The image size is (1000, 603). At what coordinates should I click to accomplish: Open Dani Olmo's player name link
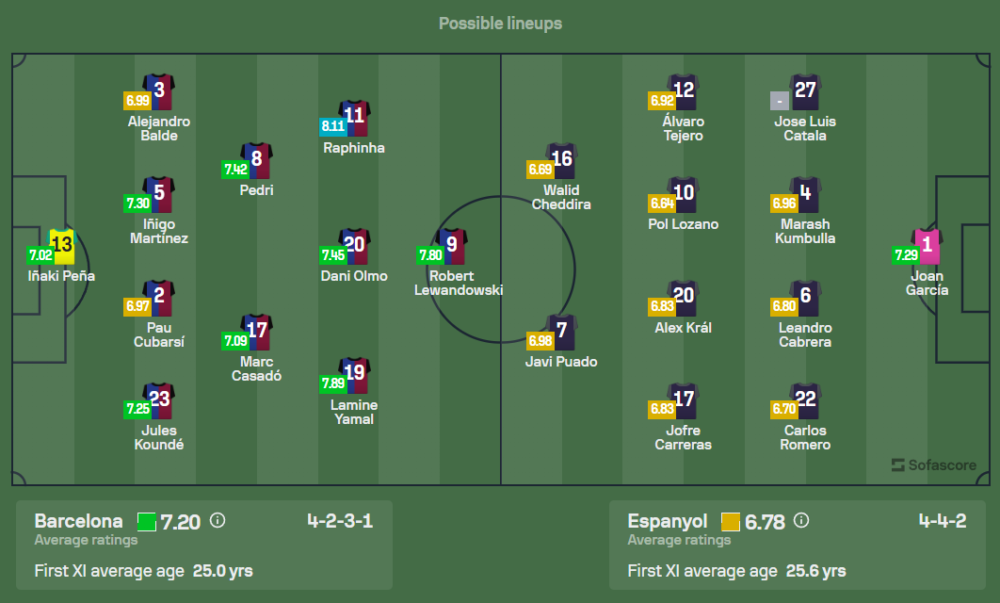pos(354,276)
